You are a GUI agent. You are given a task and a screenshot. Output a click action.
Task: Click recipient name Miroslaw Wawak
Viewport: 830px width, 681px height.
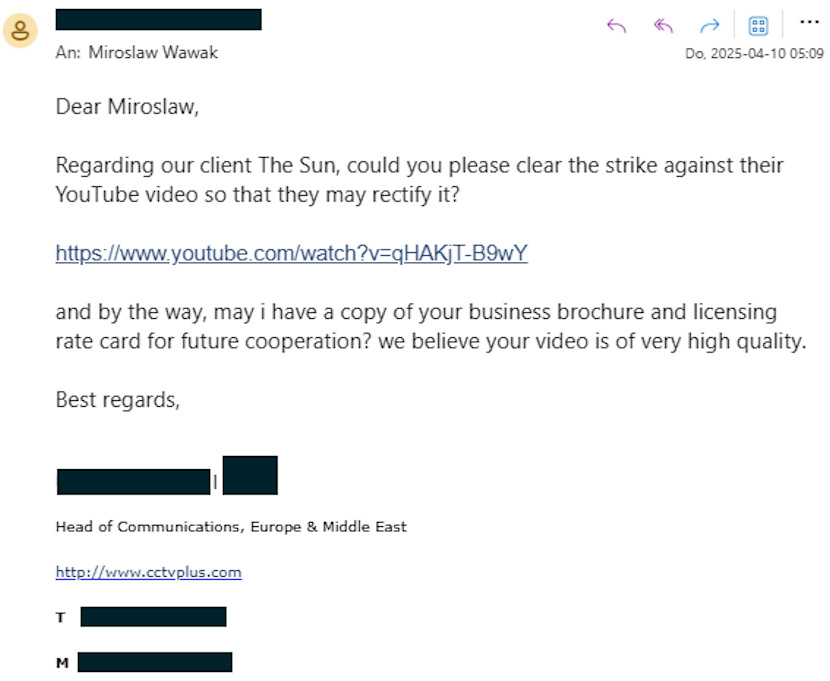point(153,52)
